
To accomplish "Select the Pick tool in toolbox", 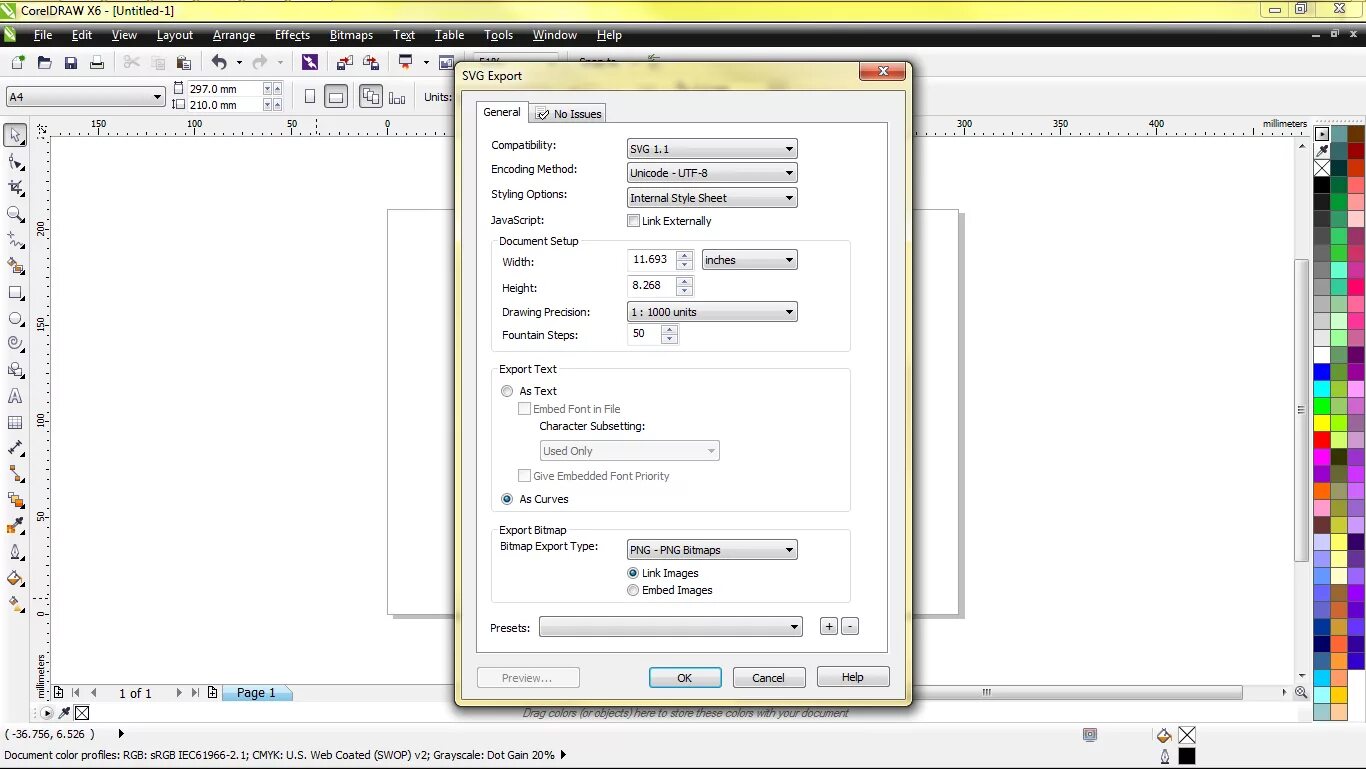I will (x=15, y=135).
